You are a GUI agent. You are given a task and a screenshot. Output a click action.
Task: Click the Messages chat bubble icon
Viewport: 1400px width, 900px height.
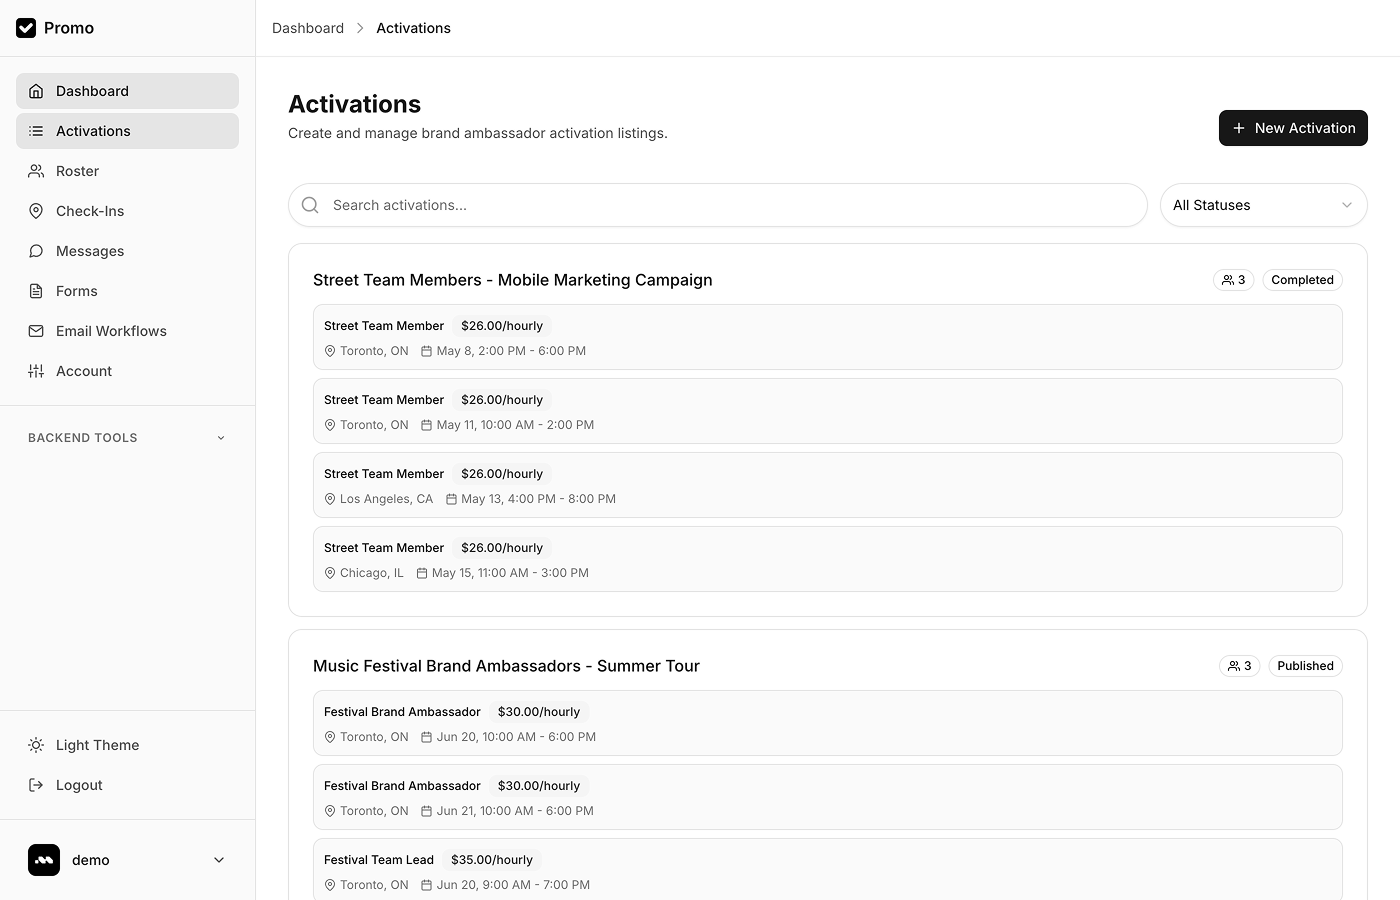[36, 251]
